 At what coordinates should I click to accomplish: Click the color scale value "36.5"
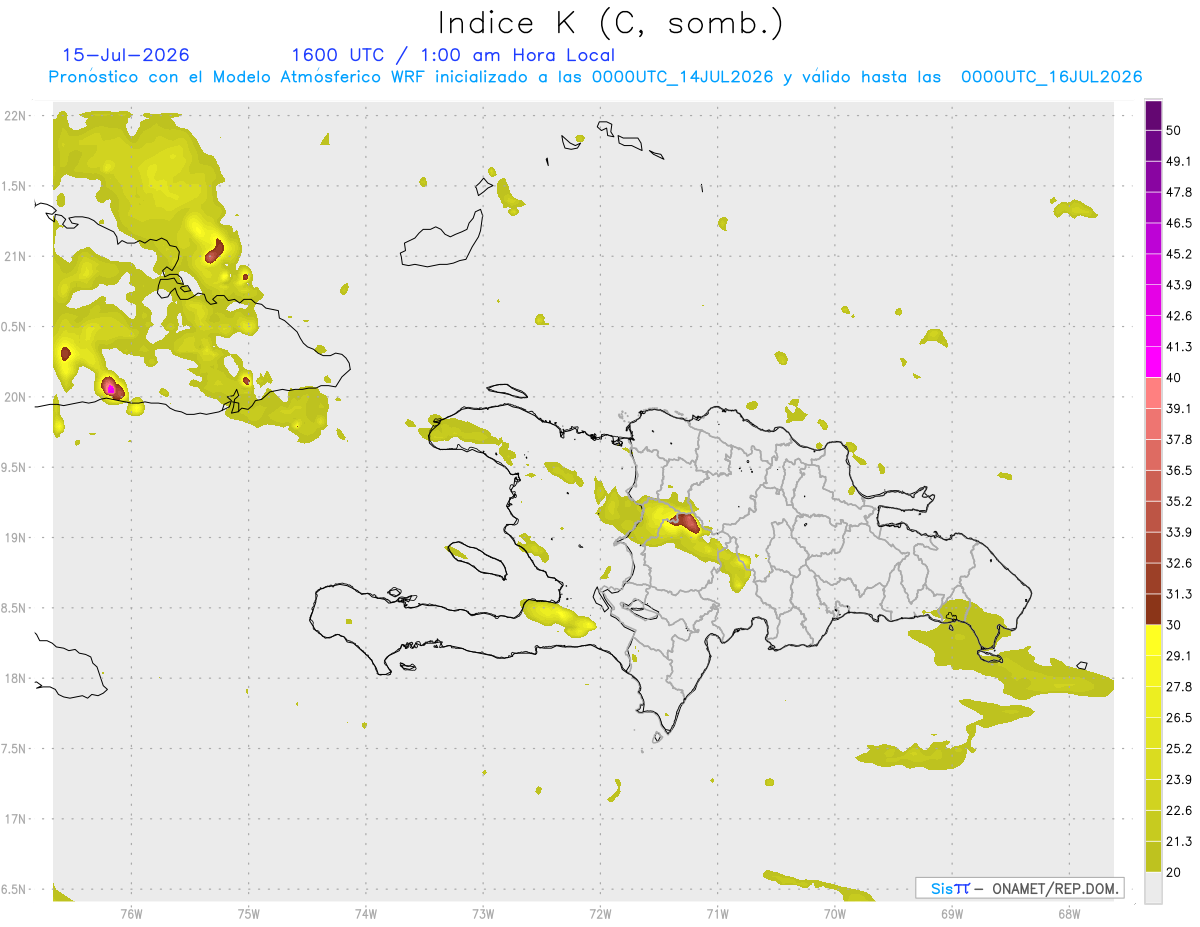click(1179, 470)
